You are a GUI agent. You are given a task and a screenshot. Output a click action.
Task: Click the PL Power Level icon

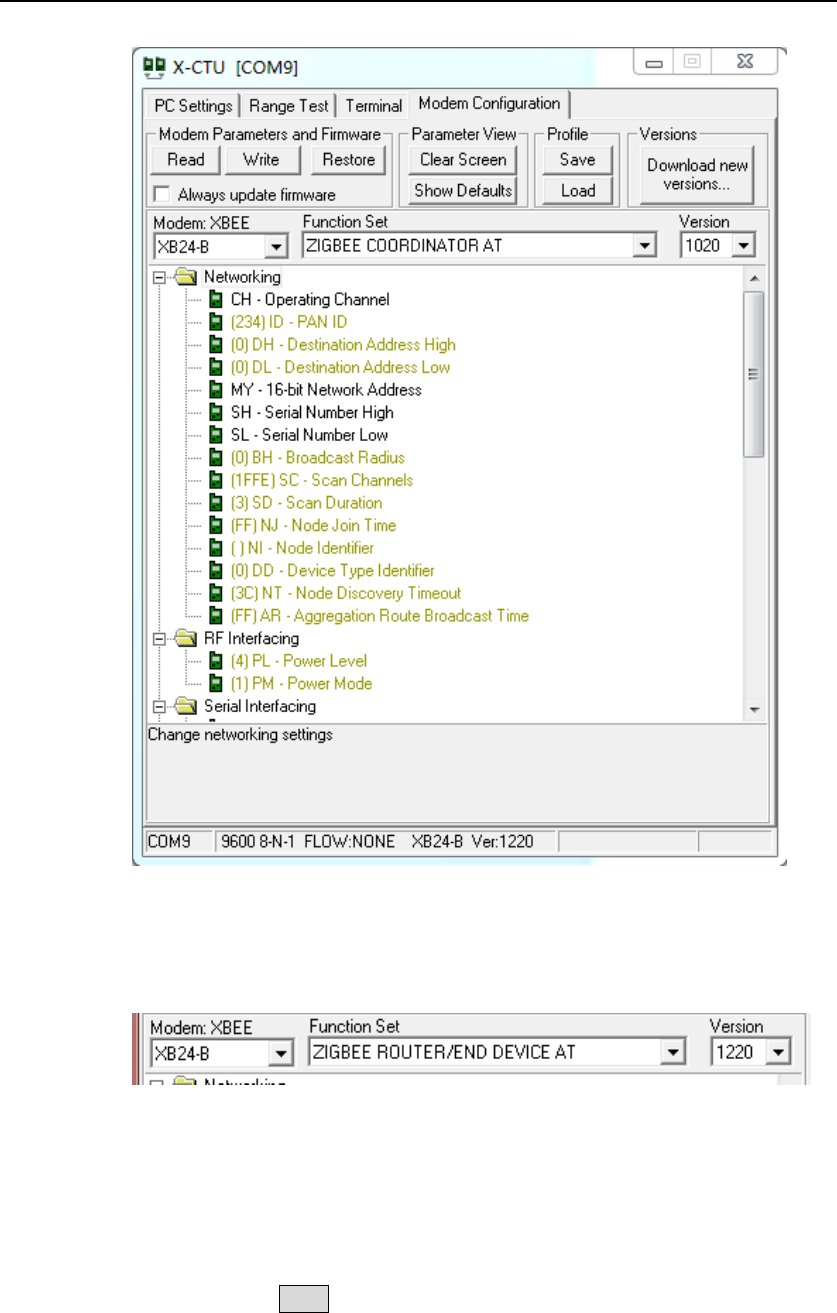(215, 661)
